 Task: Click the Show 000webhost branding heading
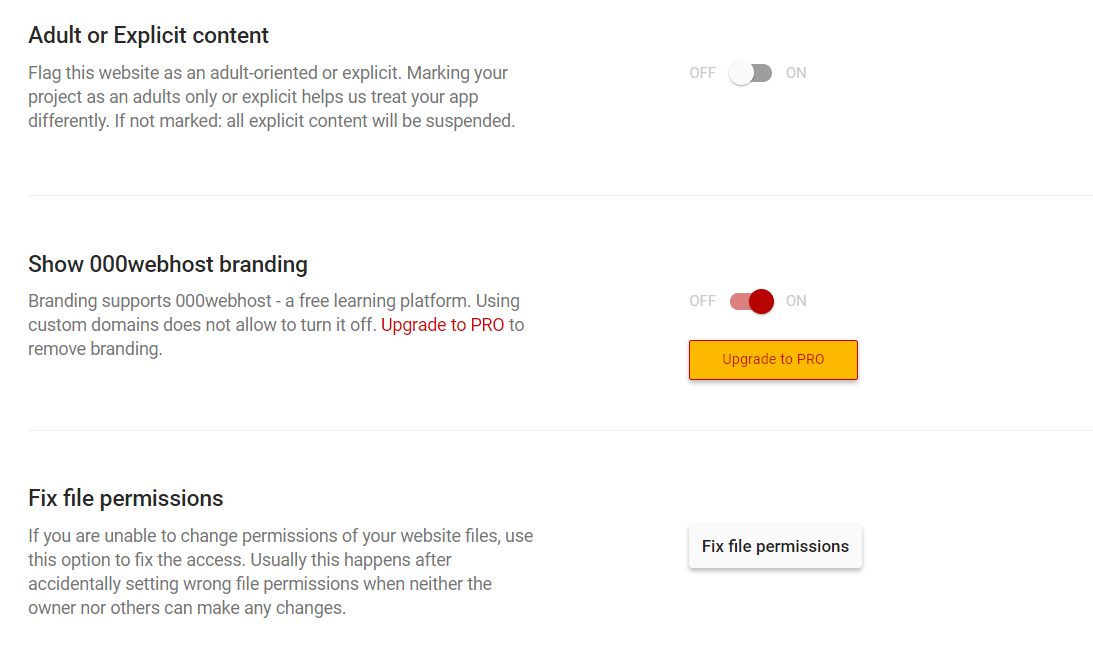(x=168, y=264)
